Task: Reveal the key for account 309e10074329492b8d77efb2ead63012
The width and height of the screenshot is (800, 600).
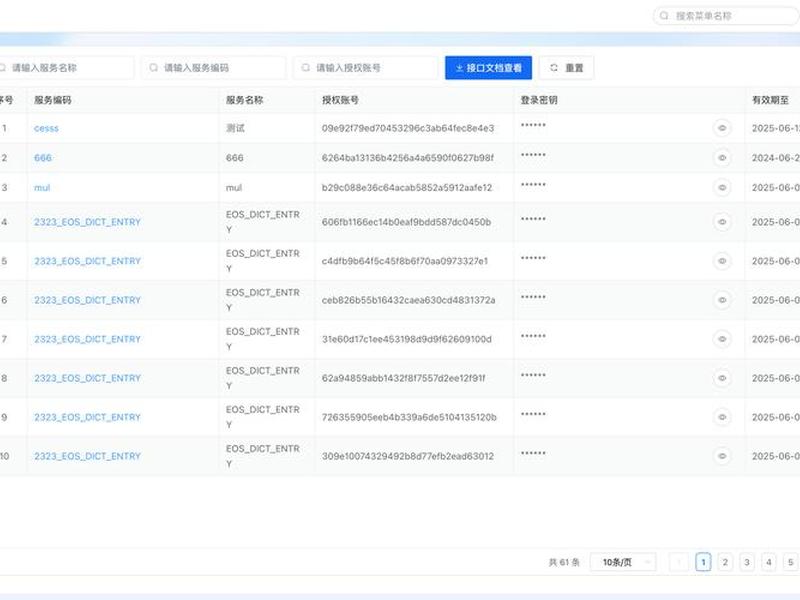Action: tap(722, 456)
